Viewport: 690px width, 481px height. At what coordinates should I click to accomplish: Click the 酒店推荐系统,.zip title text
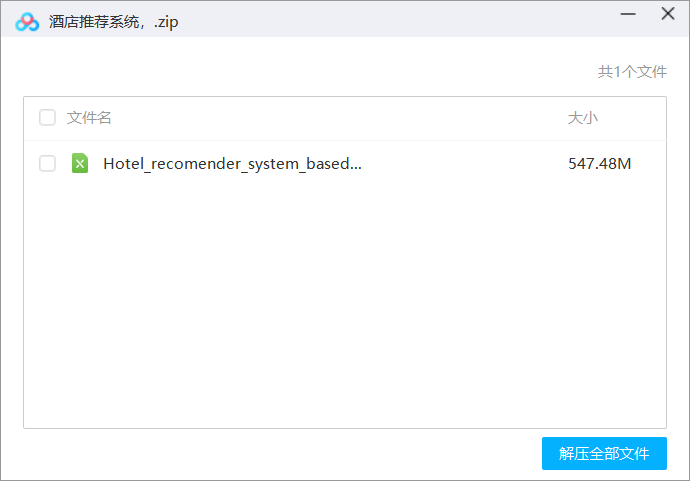[115, 22]
